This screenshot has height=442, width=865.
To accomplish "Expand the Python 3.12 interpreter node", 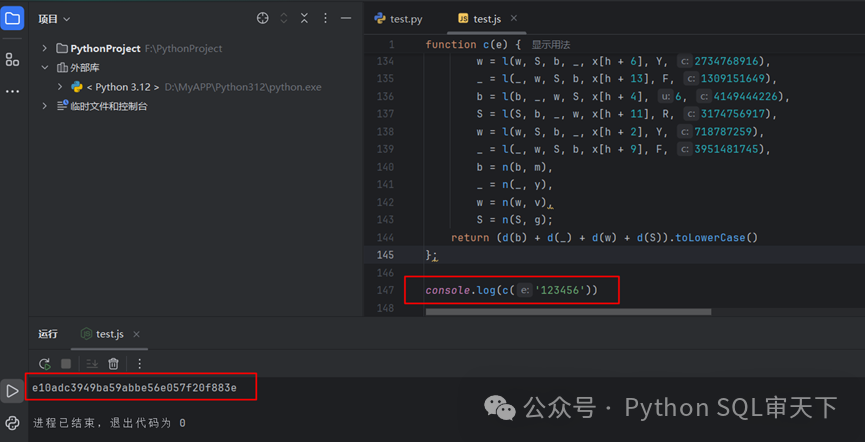I will click(60, 87).
